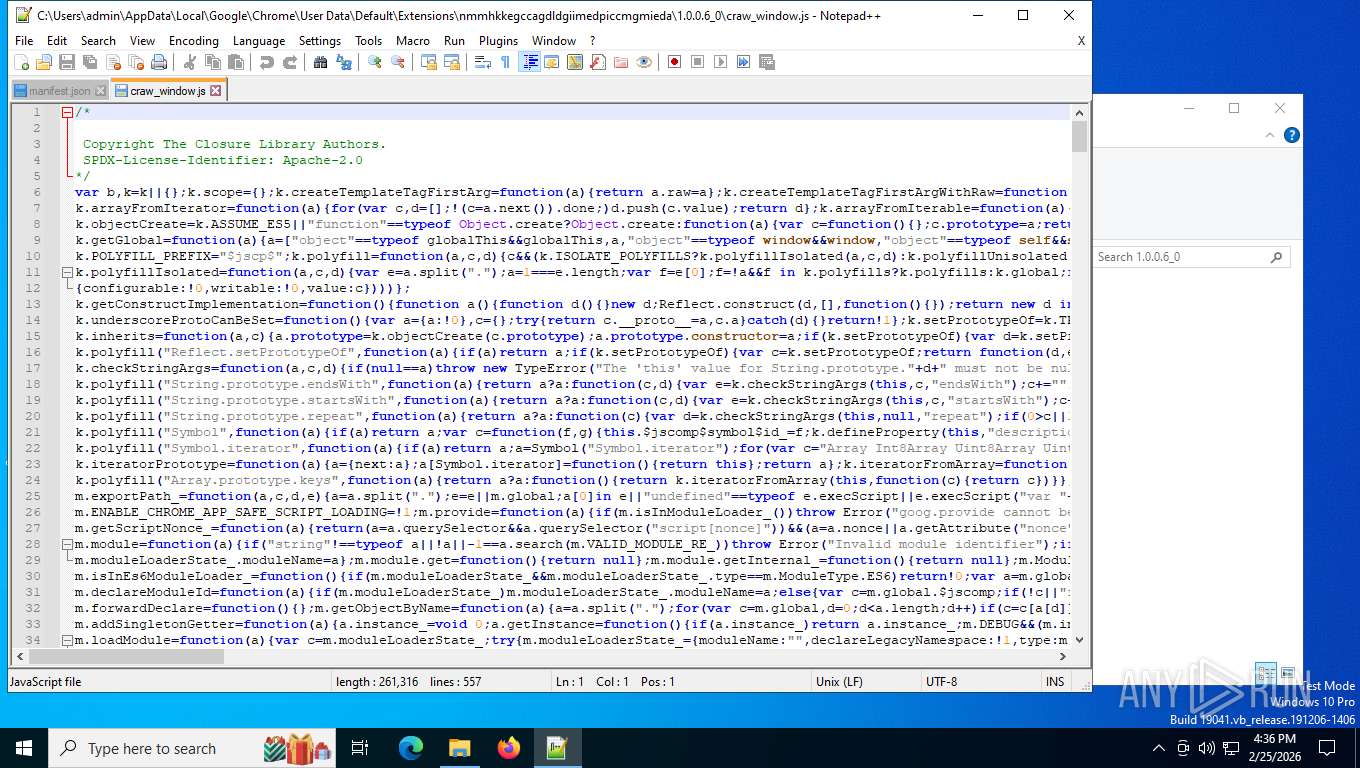Click the Paste toolbar icon
Screen dimensions: 1360x768
coord(236,62)
